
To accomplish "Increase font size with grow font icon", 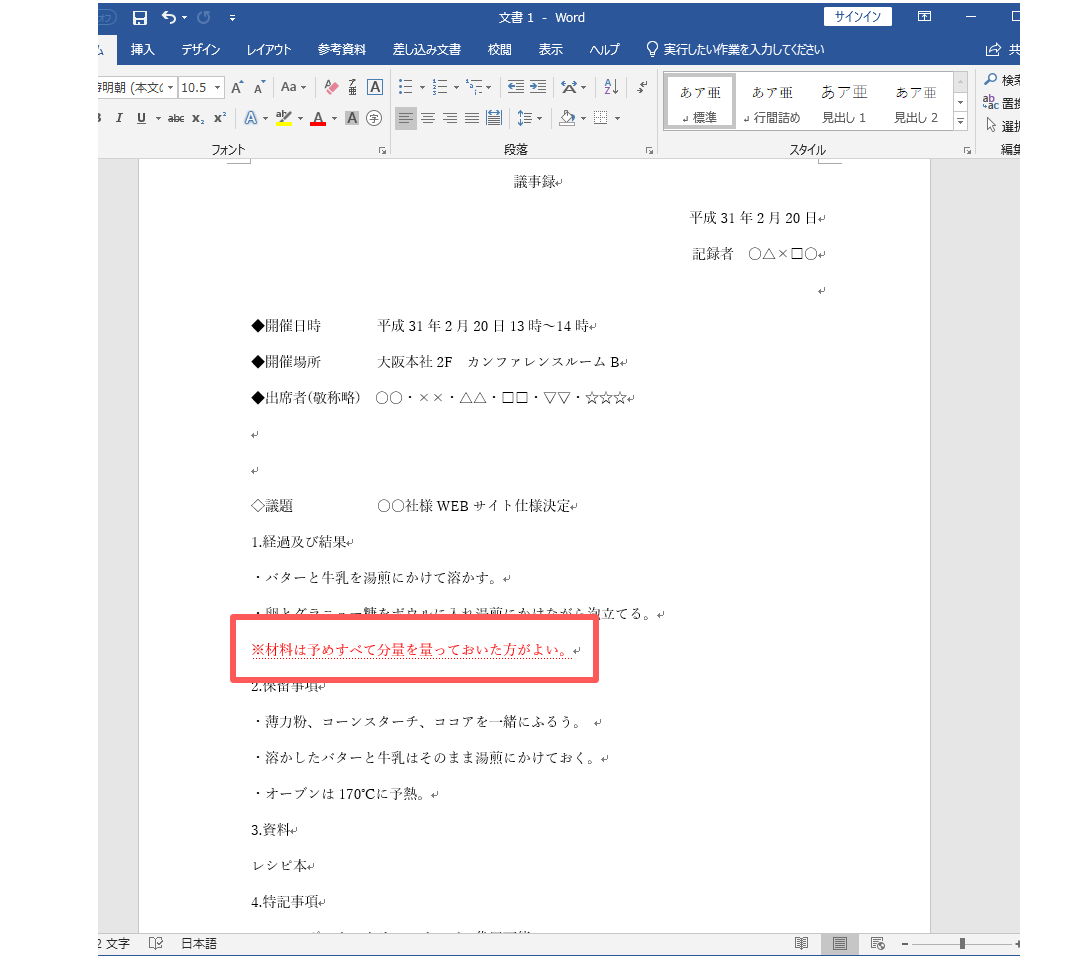I will pos(237,87).
